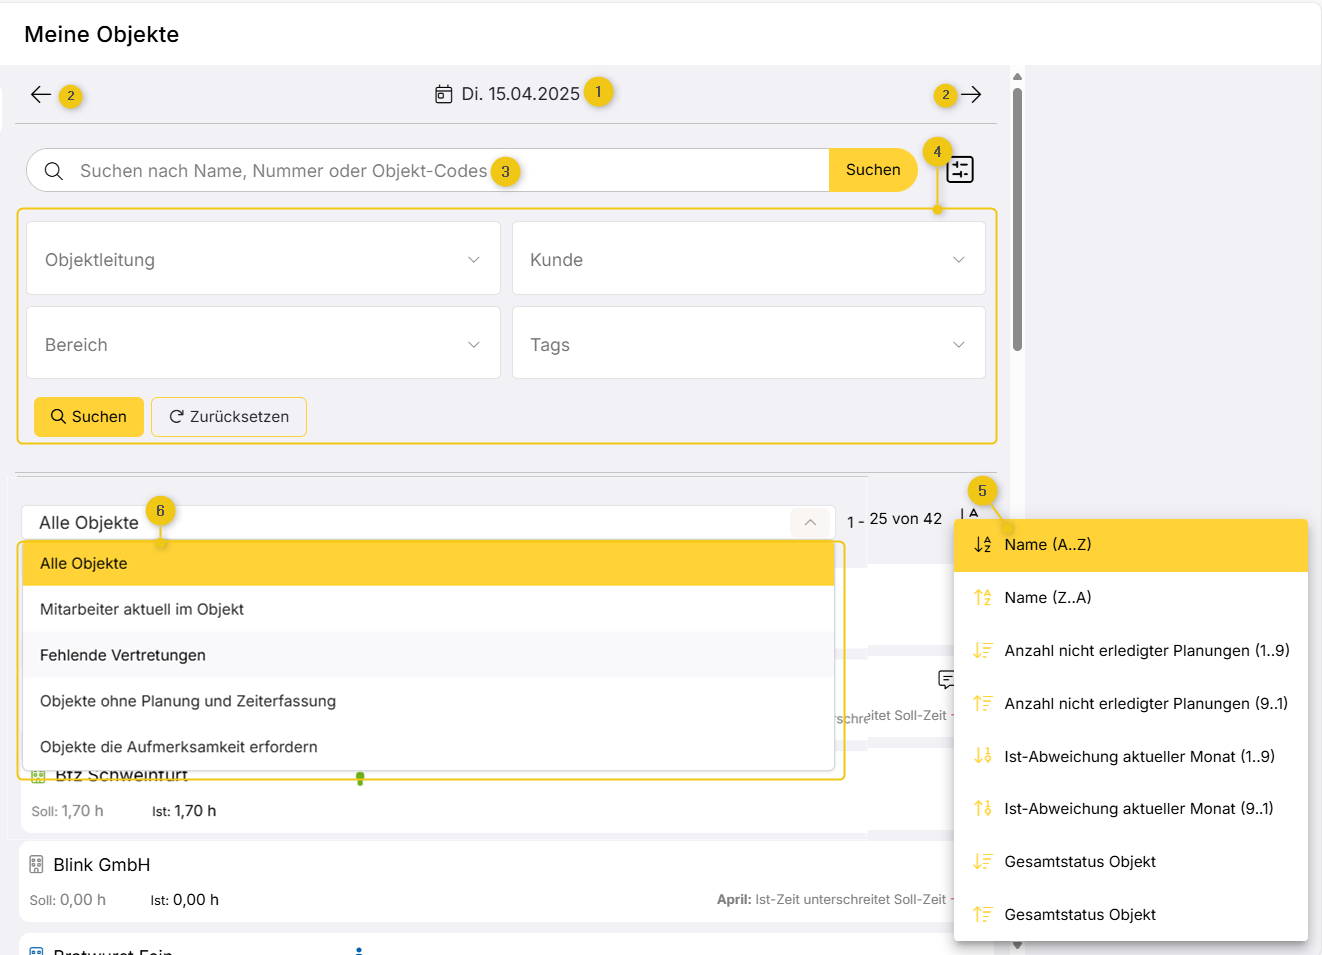Expand the Kunde dropdown

click(x=748, y=259)
